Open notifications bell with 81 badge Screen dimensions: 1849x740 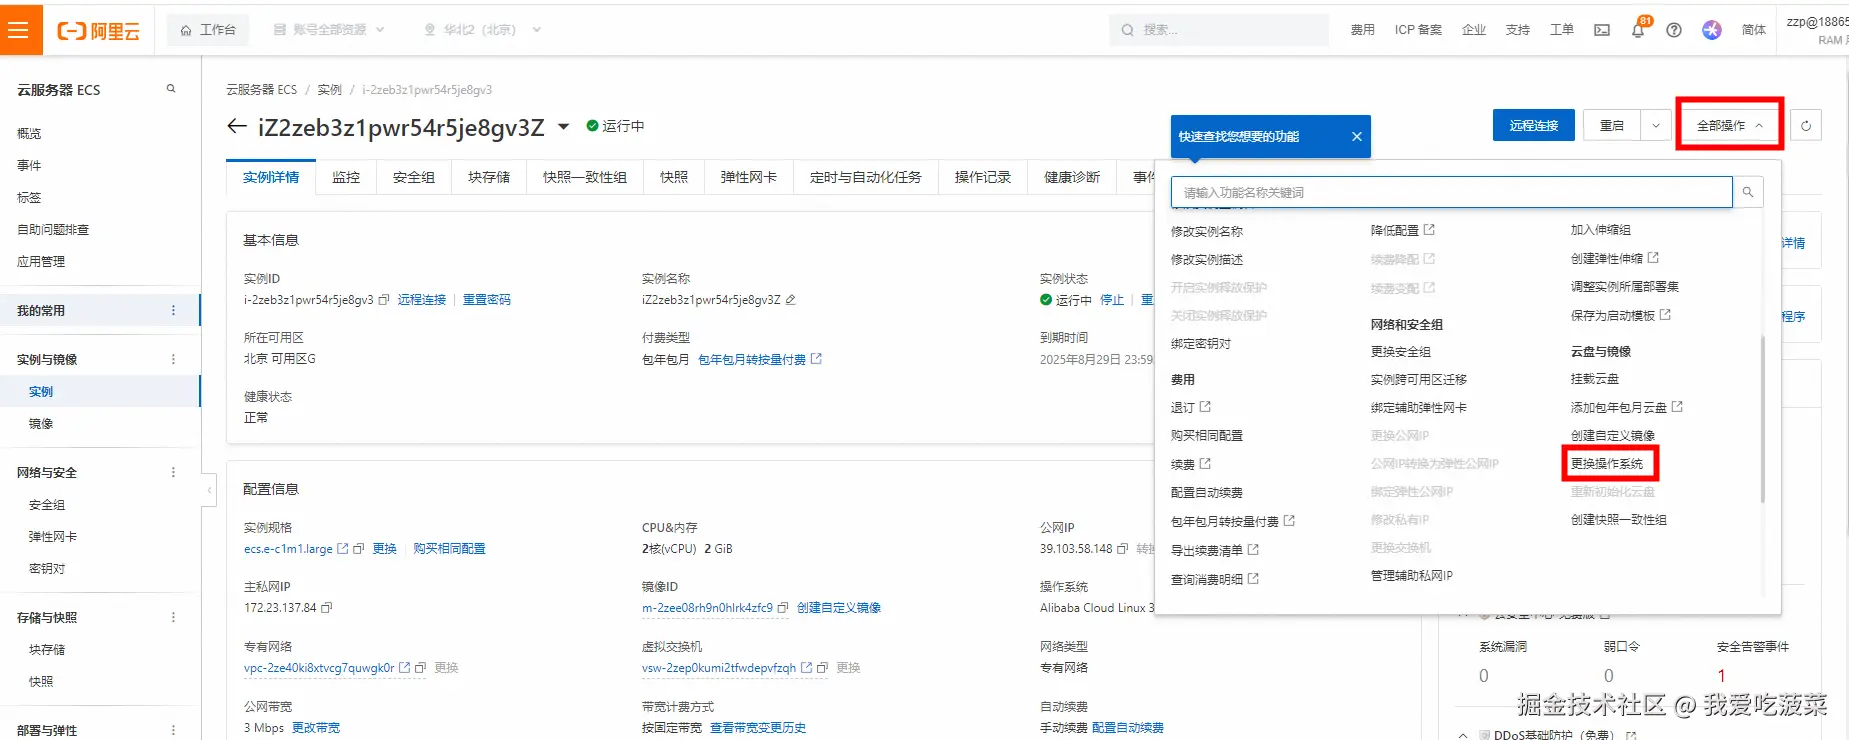[1638, 30]
